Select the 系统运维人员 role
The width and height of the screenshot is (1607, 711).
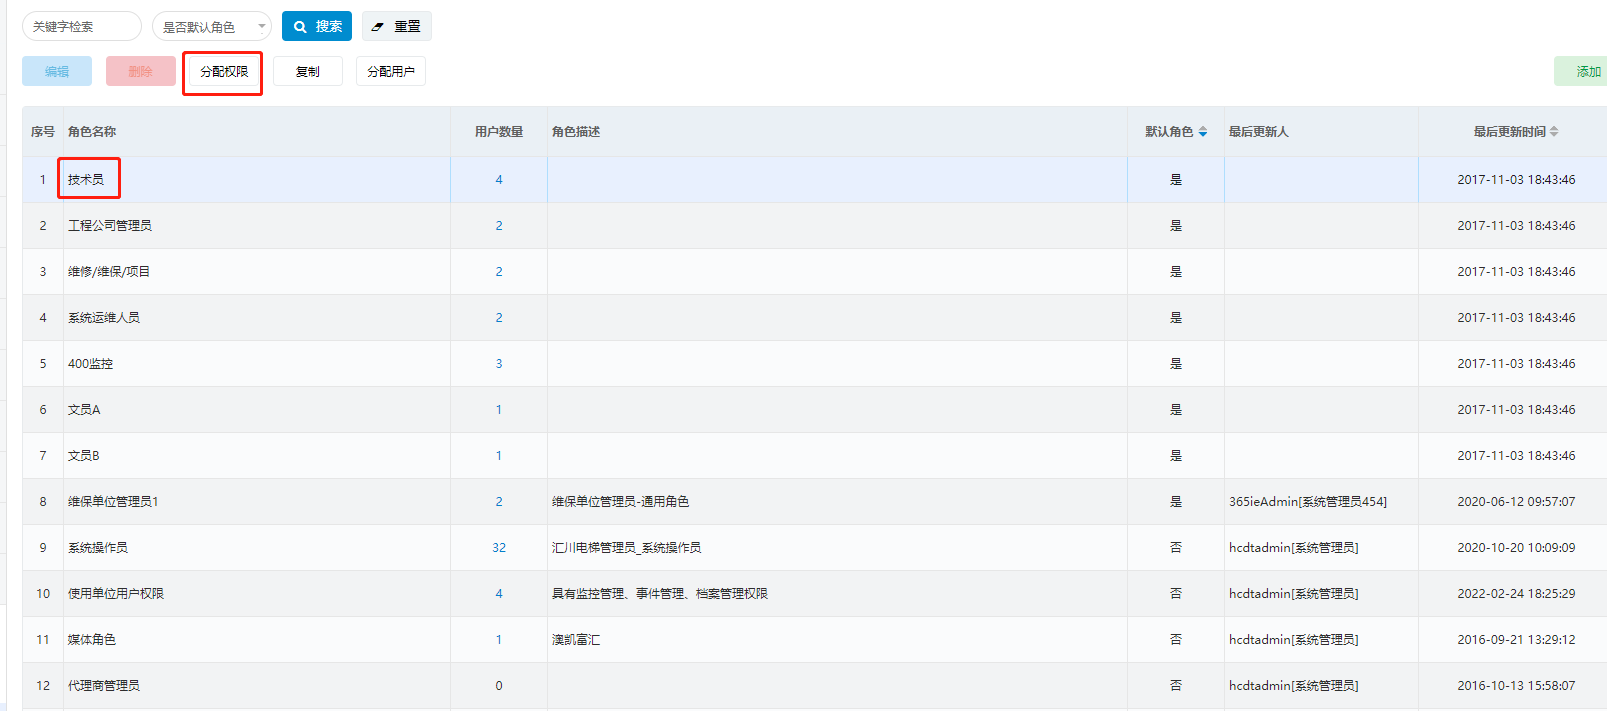[104, 318]
